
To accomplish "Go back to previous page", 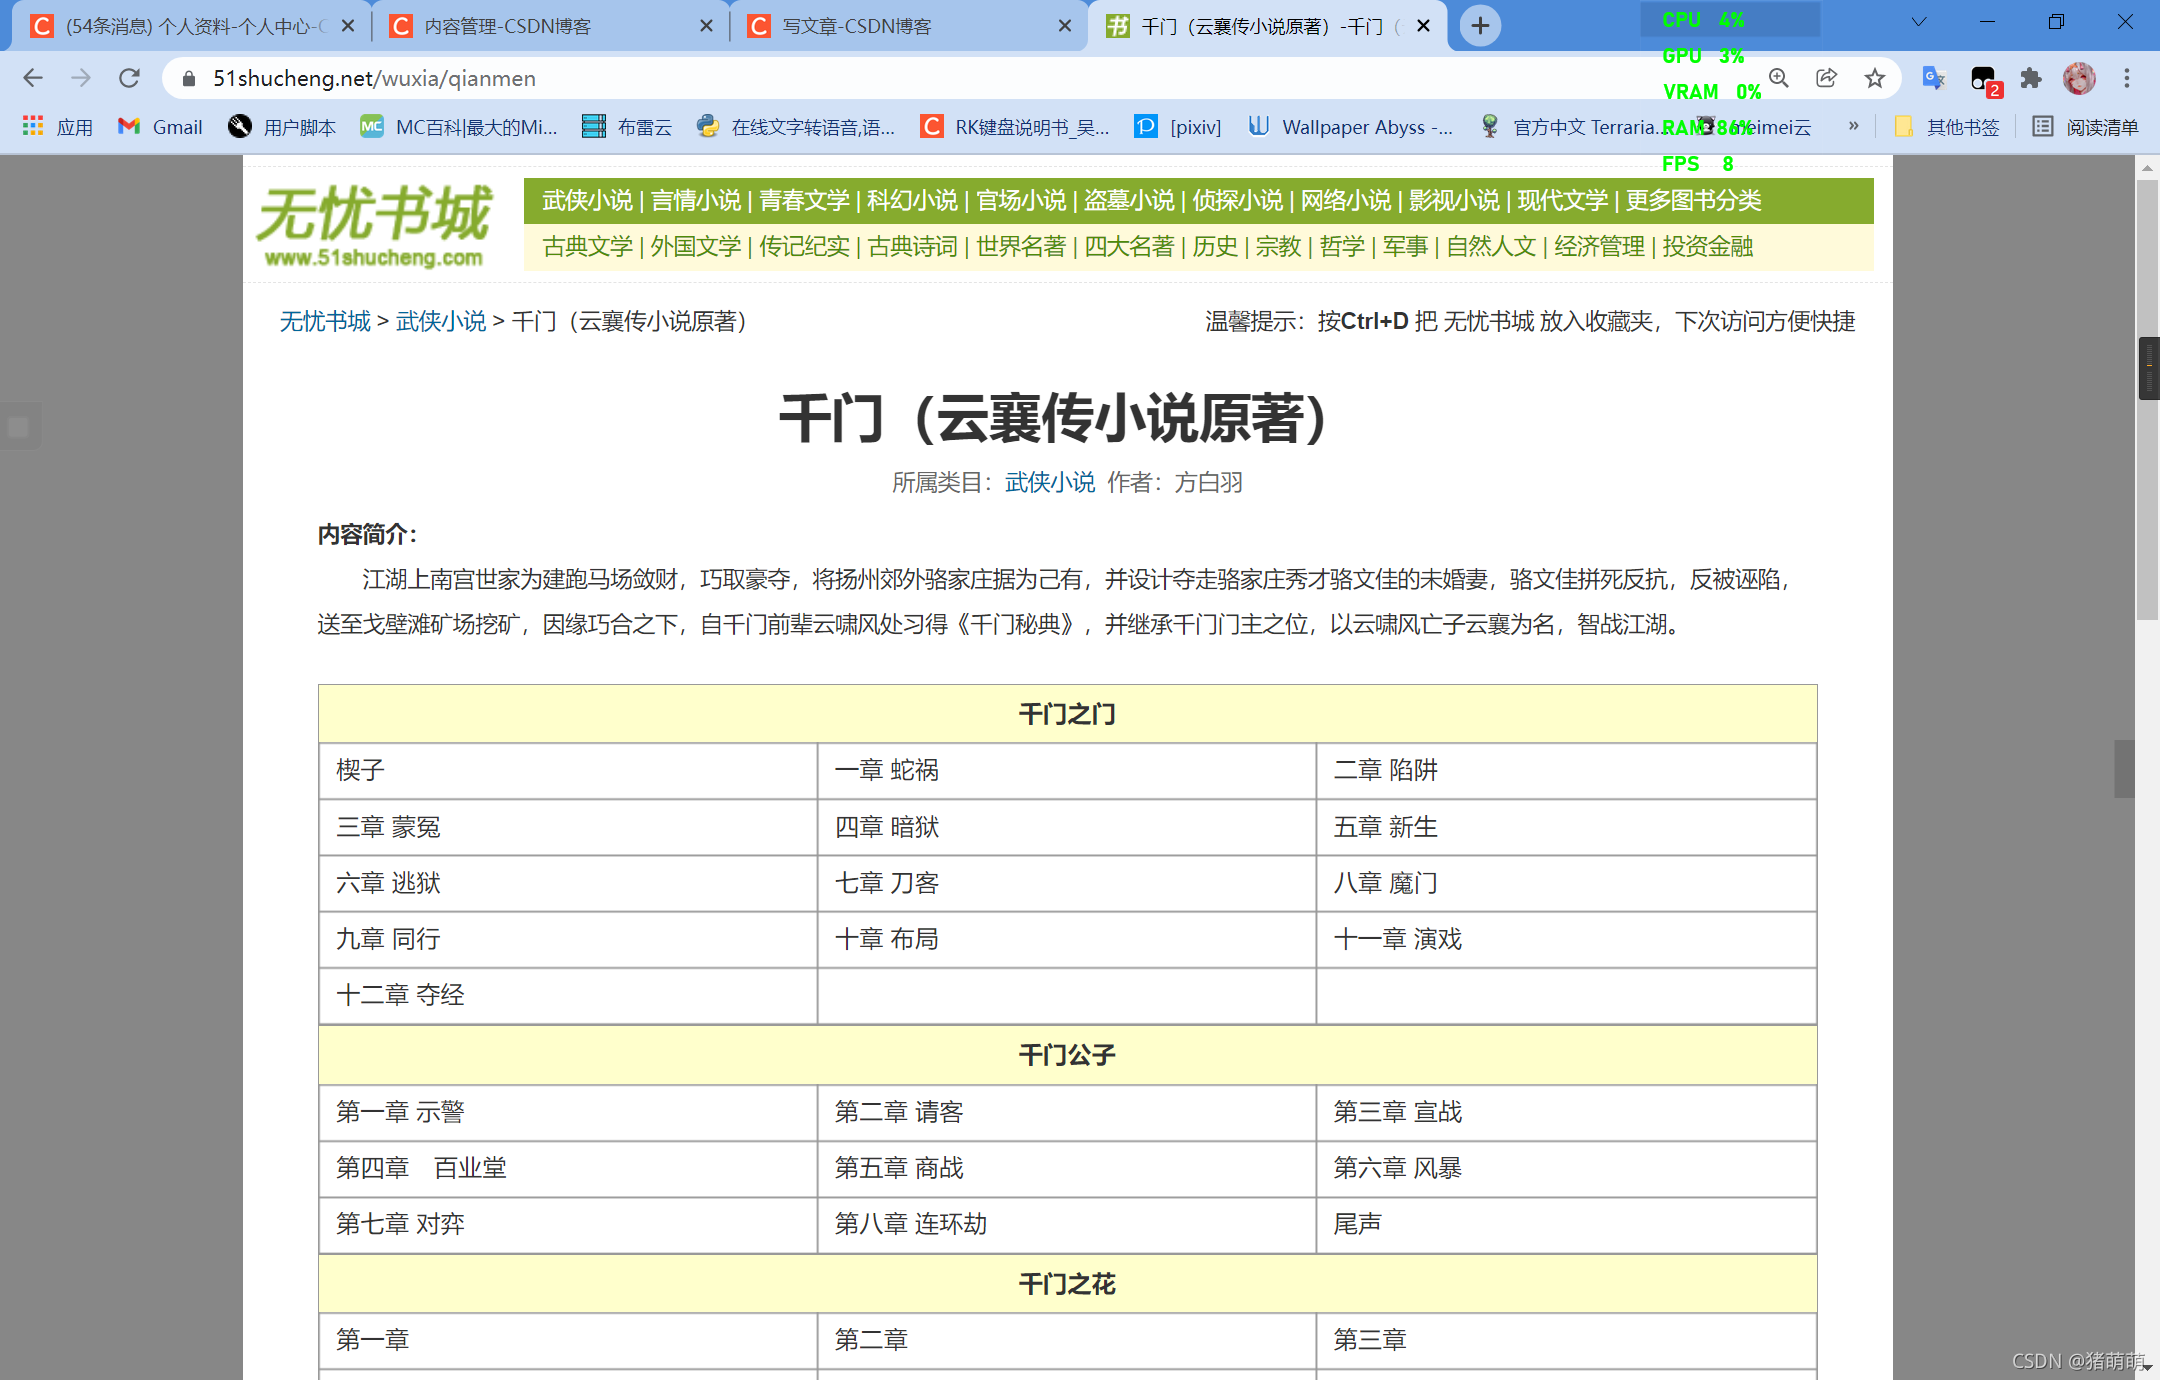I will (32, 78).
